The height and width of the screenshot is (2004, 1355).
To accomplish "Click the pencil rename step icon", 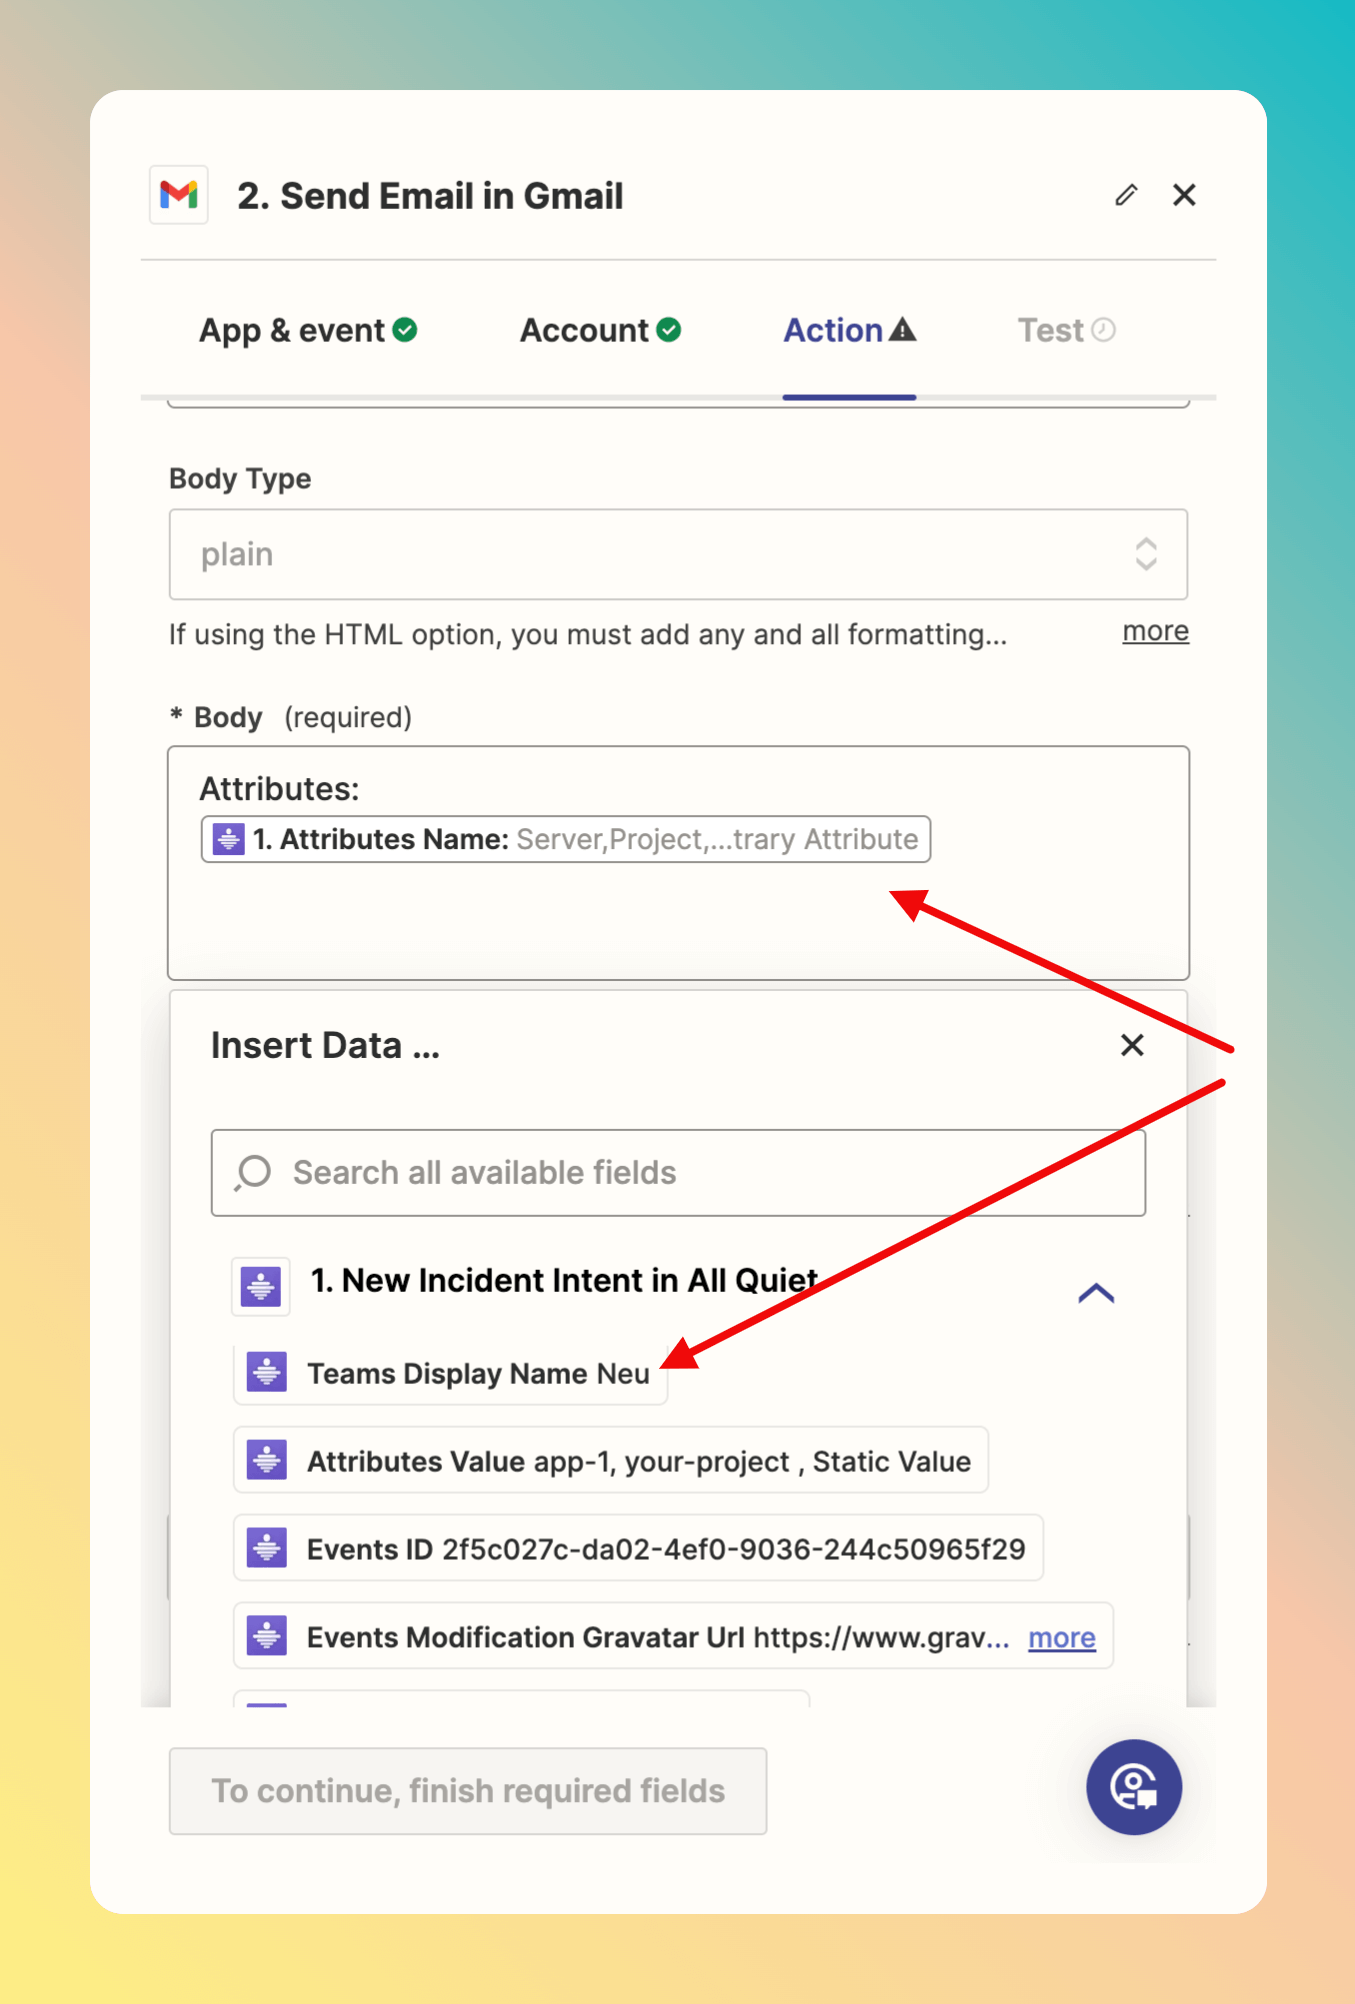I will (1126, 195).
